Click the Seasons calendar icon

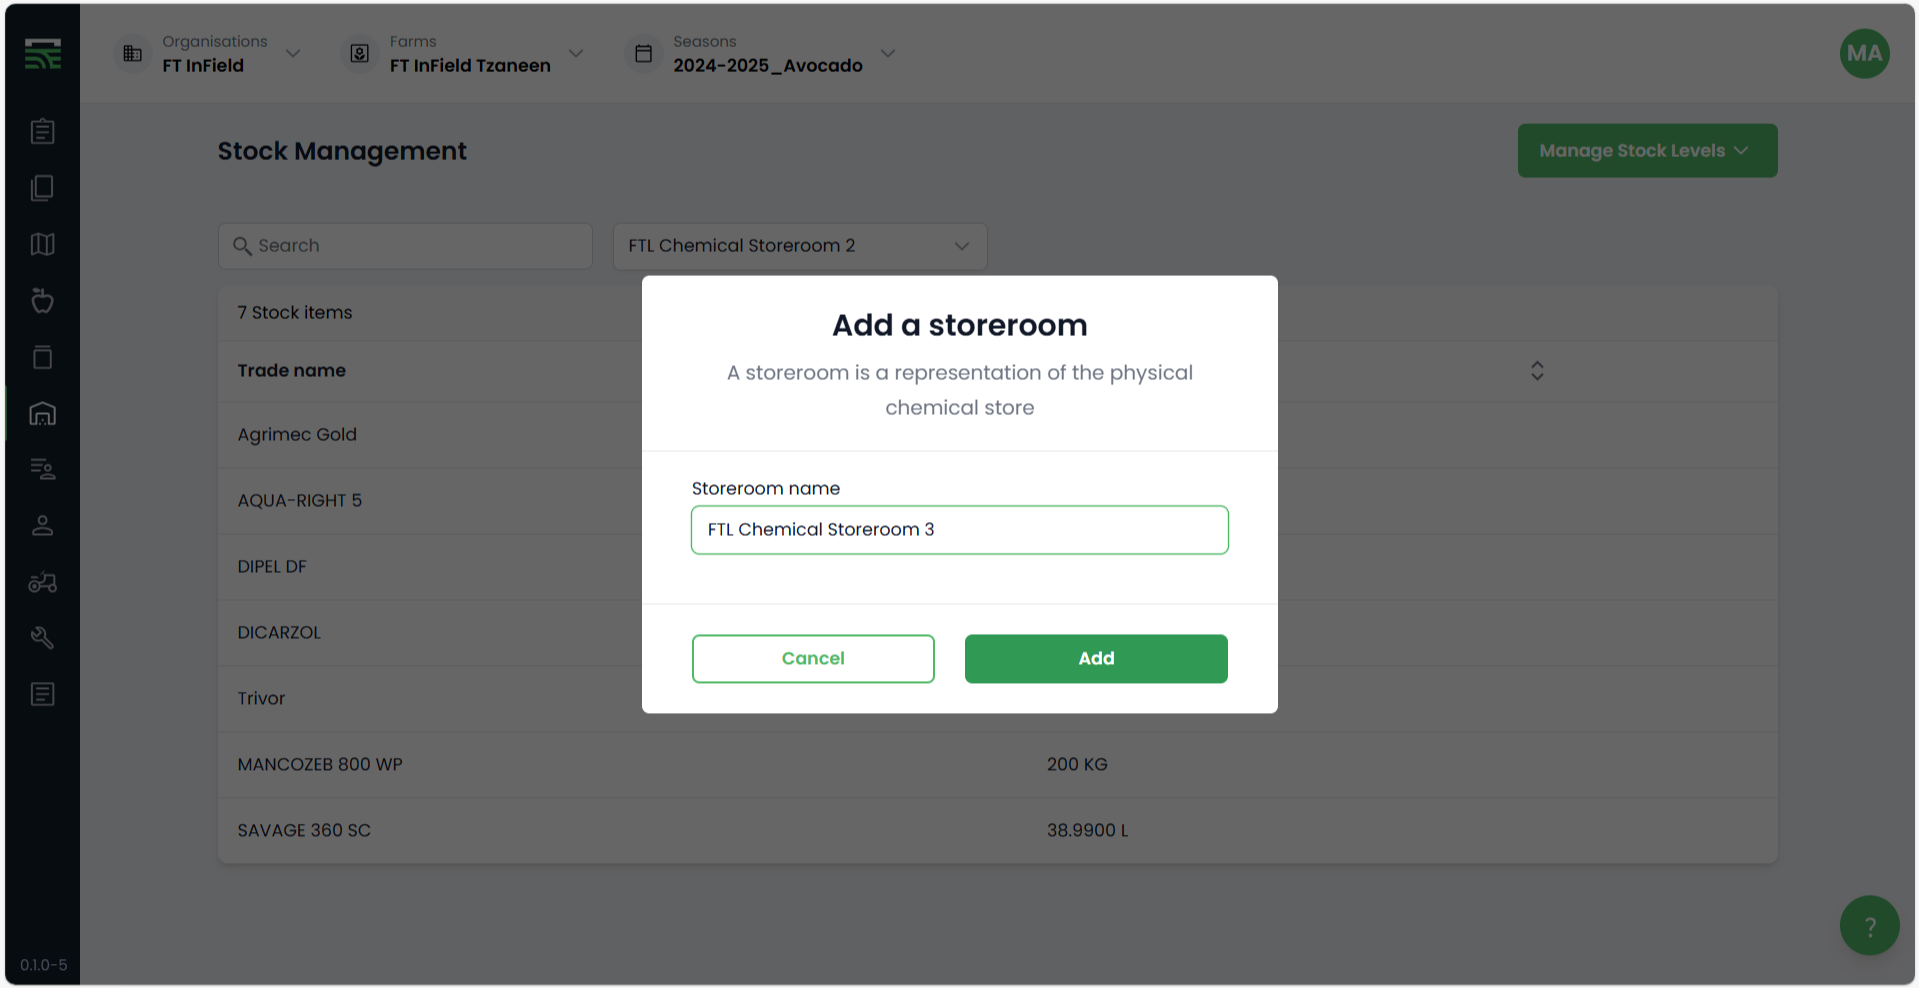tap(644, 54)
